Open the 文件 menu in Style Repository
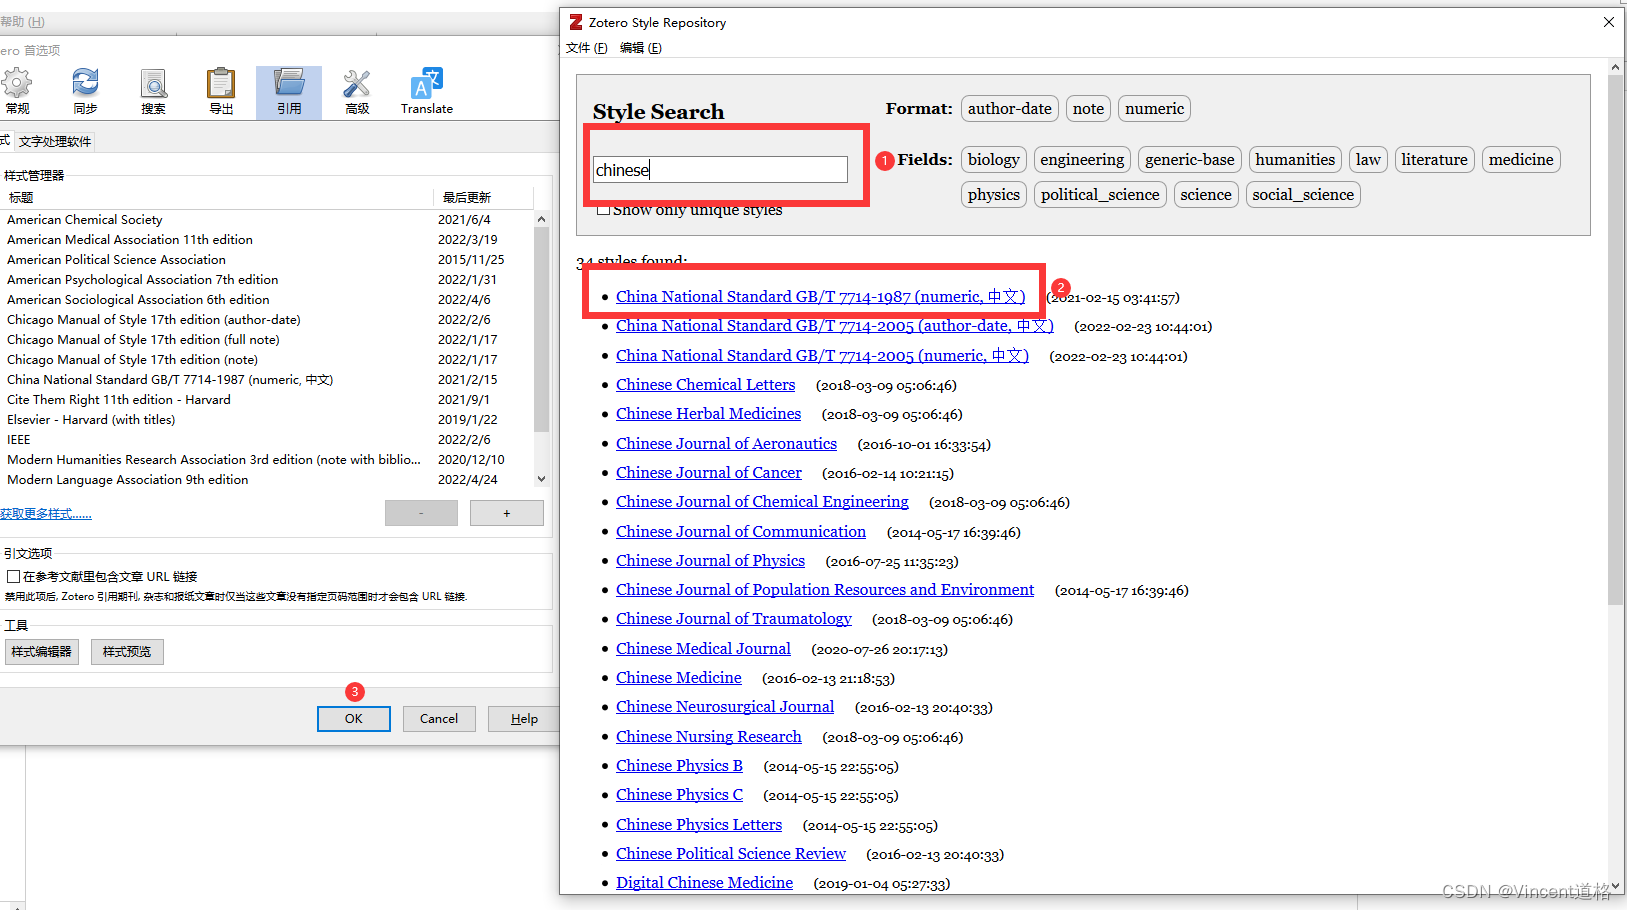The height and width of the screenshot is (910, 1627). (586, 48)
